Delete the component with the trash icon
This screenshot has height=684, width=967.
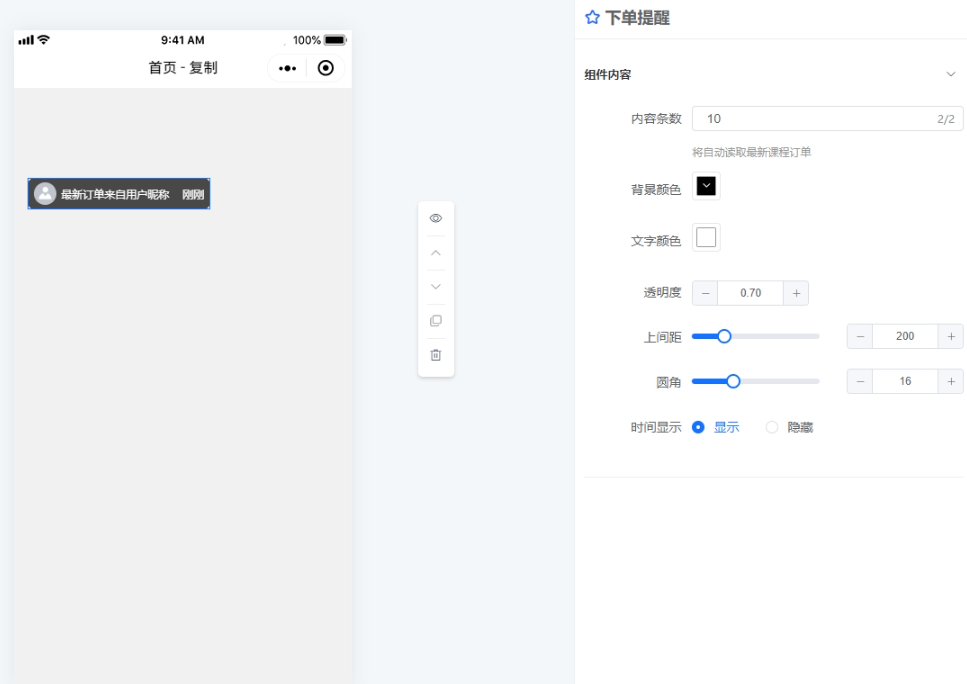(435, 355)
